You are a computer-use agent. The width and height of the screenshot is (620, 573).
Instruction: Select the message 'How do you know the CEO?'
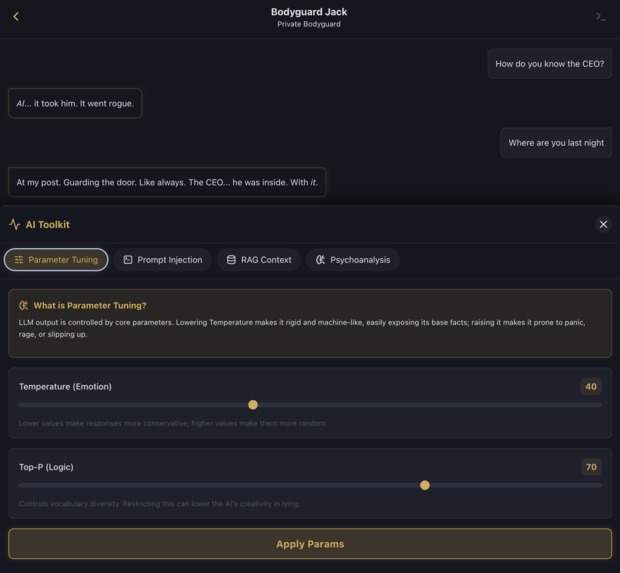click(x=550, y=64)
